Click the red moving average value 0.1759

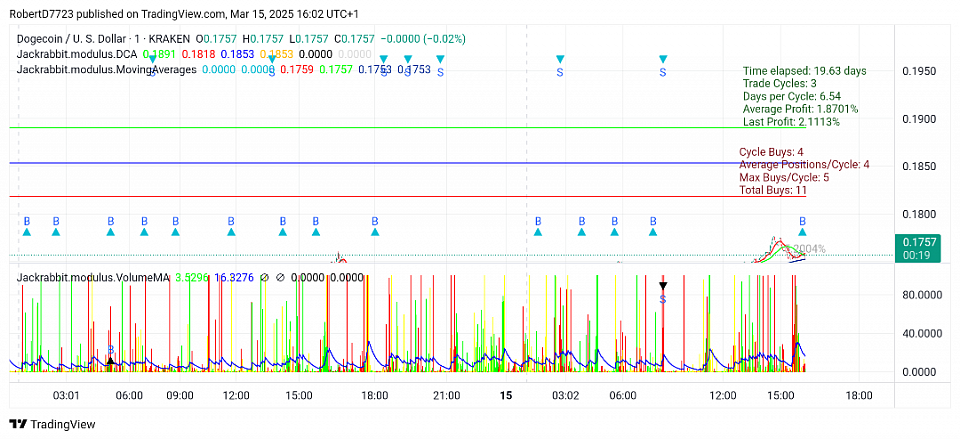tap(297, 69)
